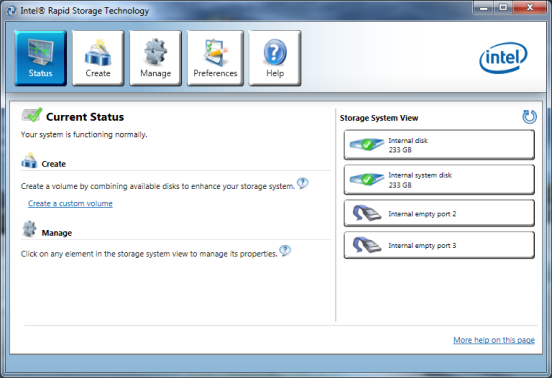Click help icon beside manage properties description
Viewport: 552px width, 378px height.
coord(285,251)
